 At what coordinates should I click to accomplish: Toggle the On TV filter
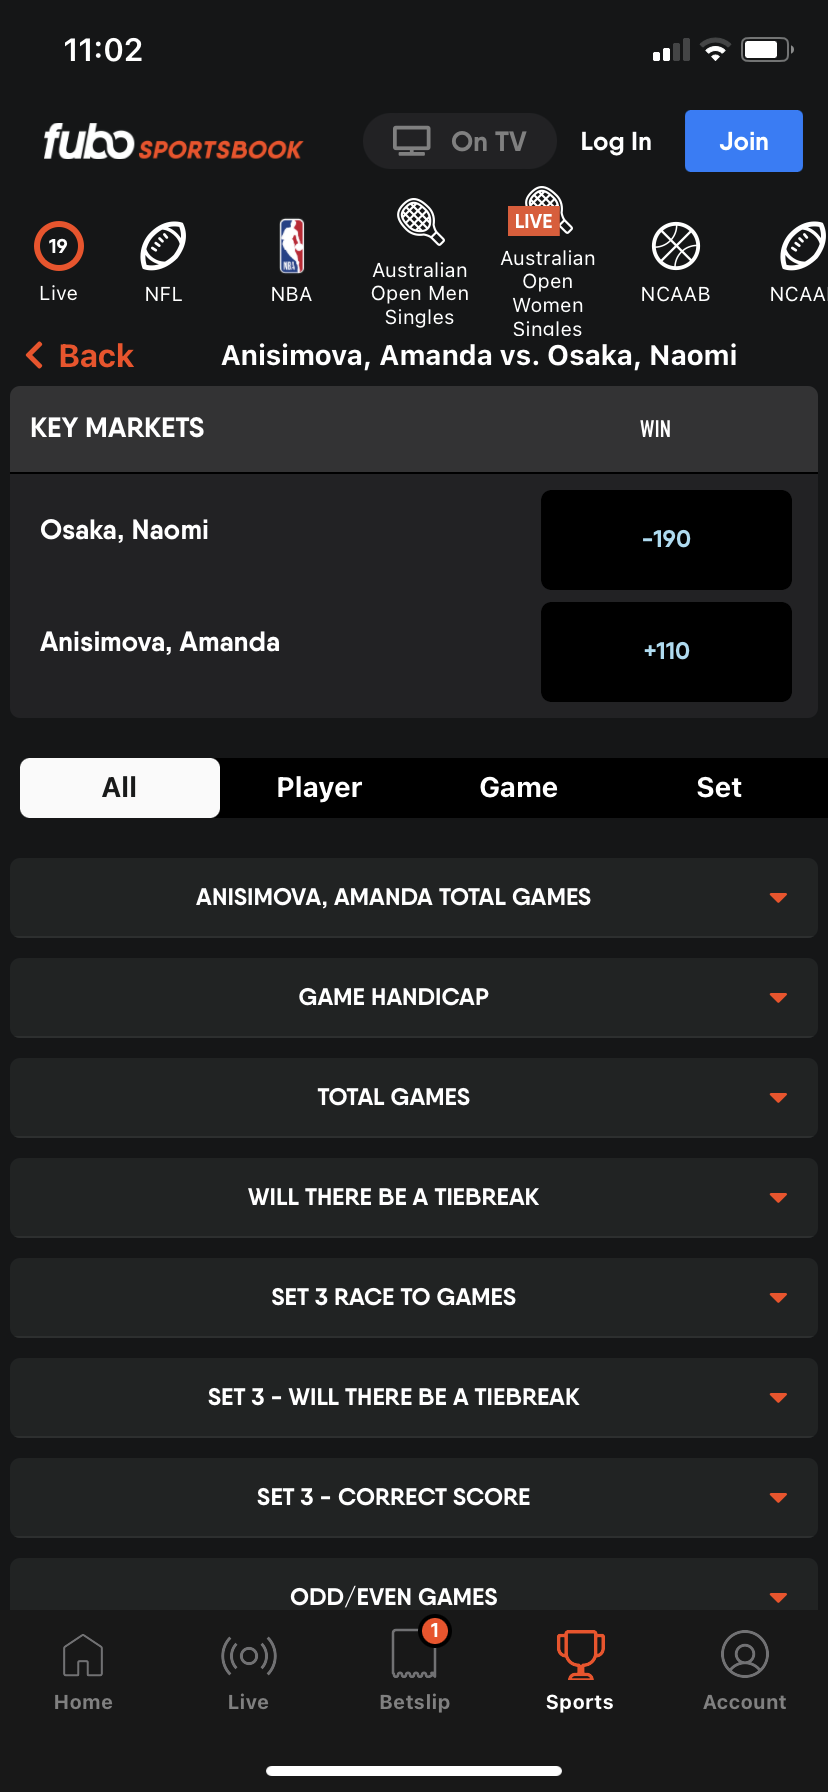[460, 141]
